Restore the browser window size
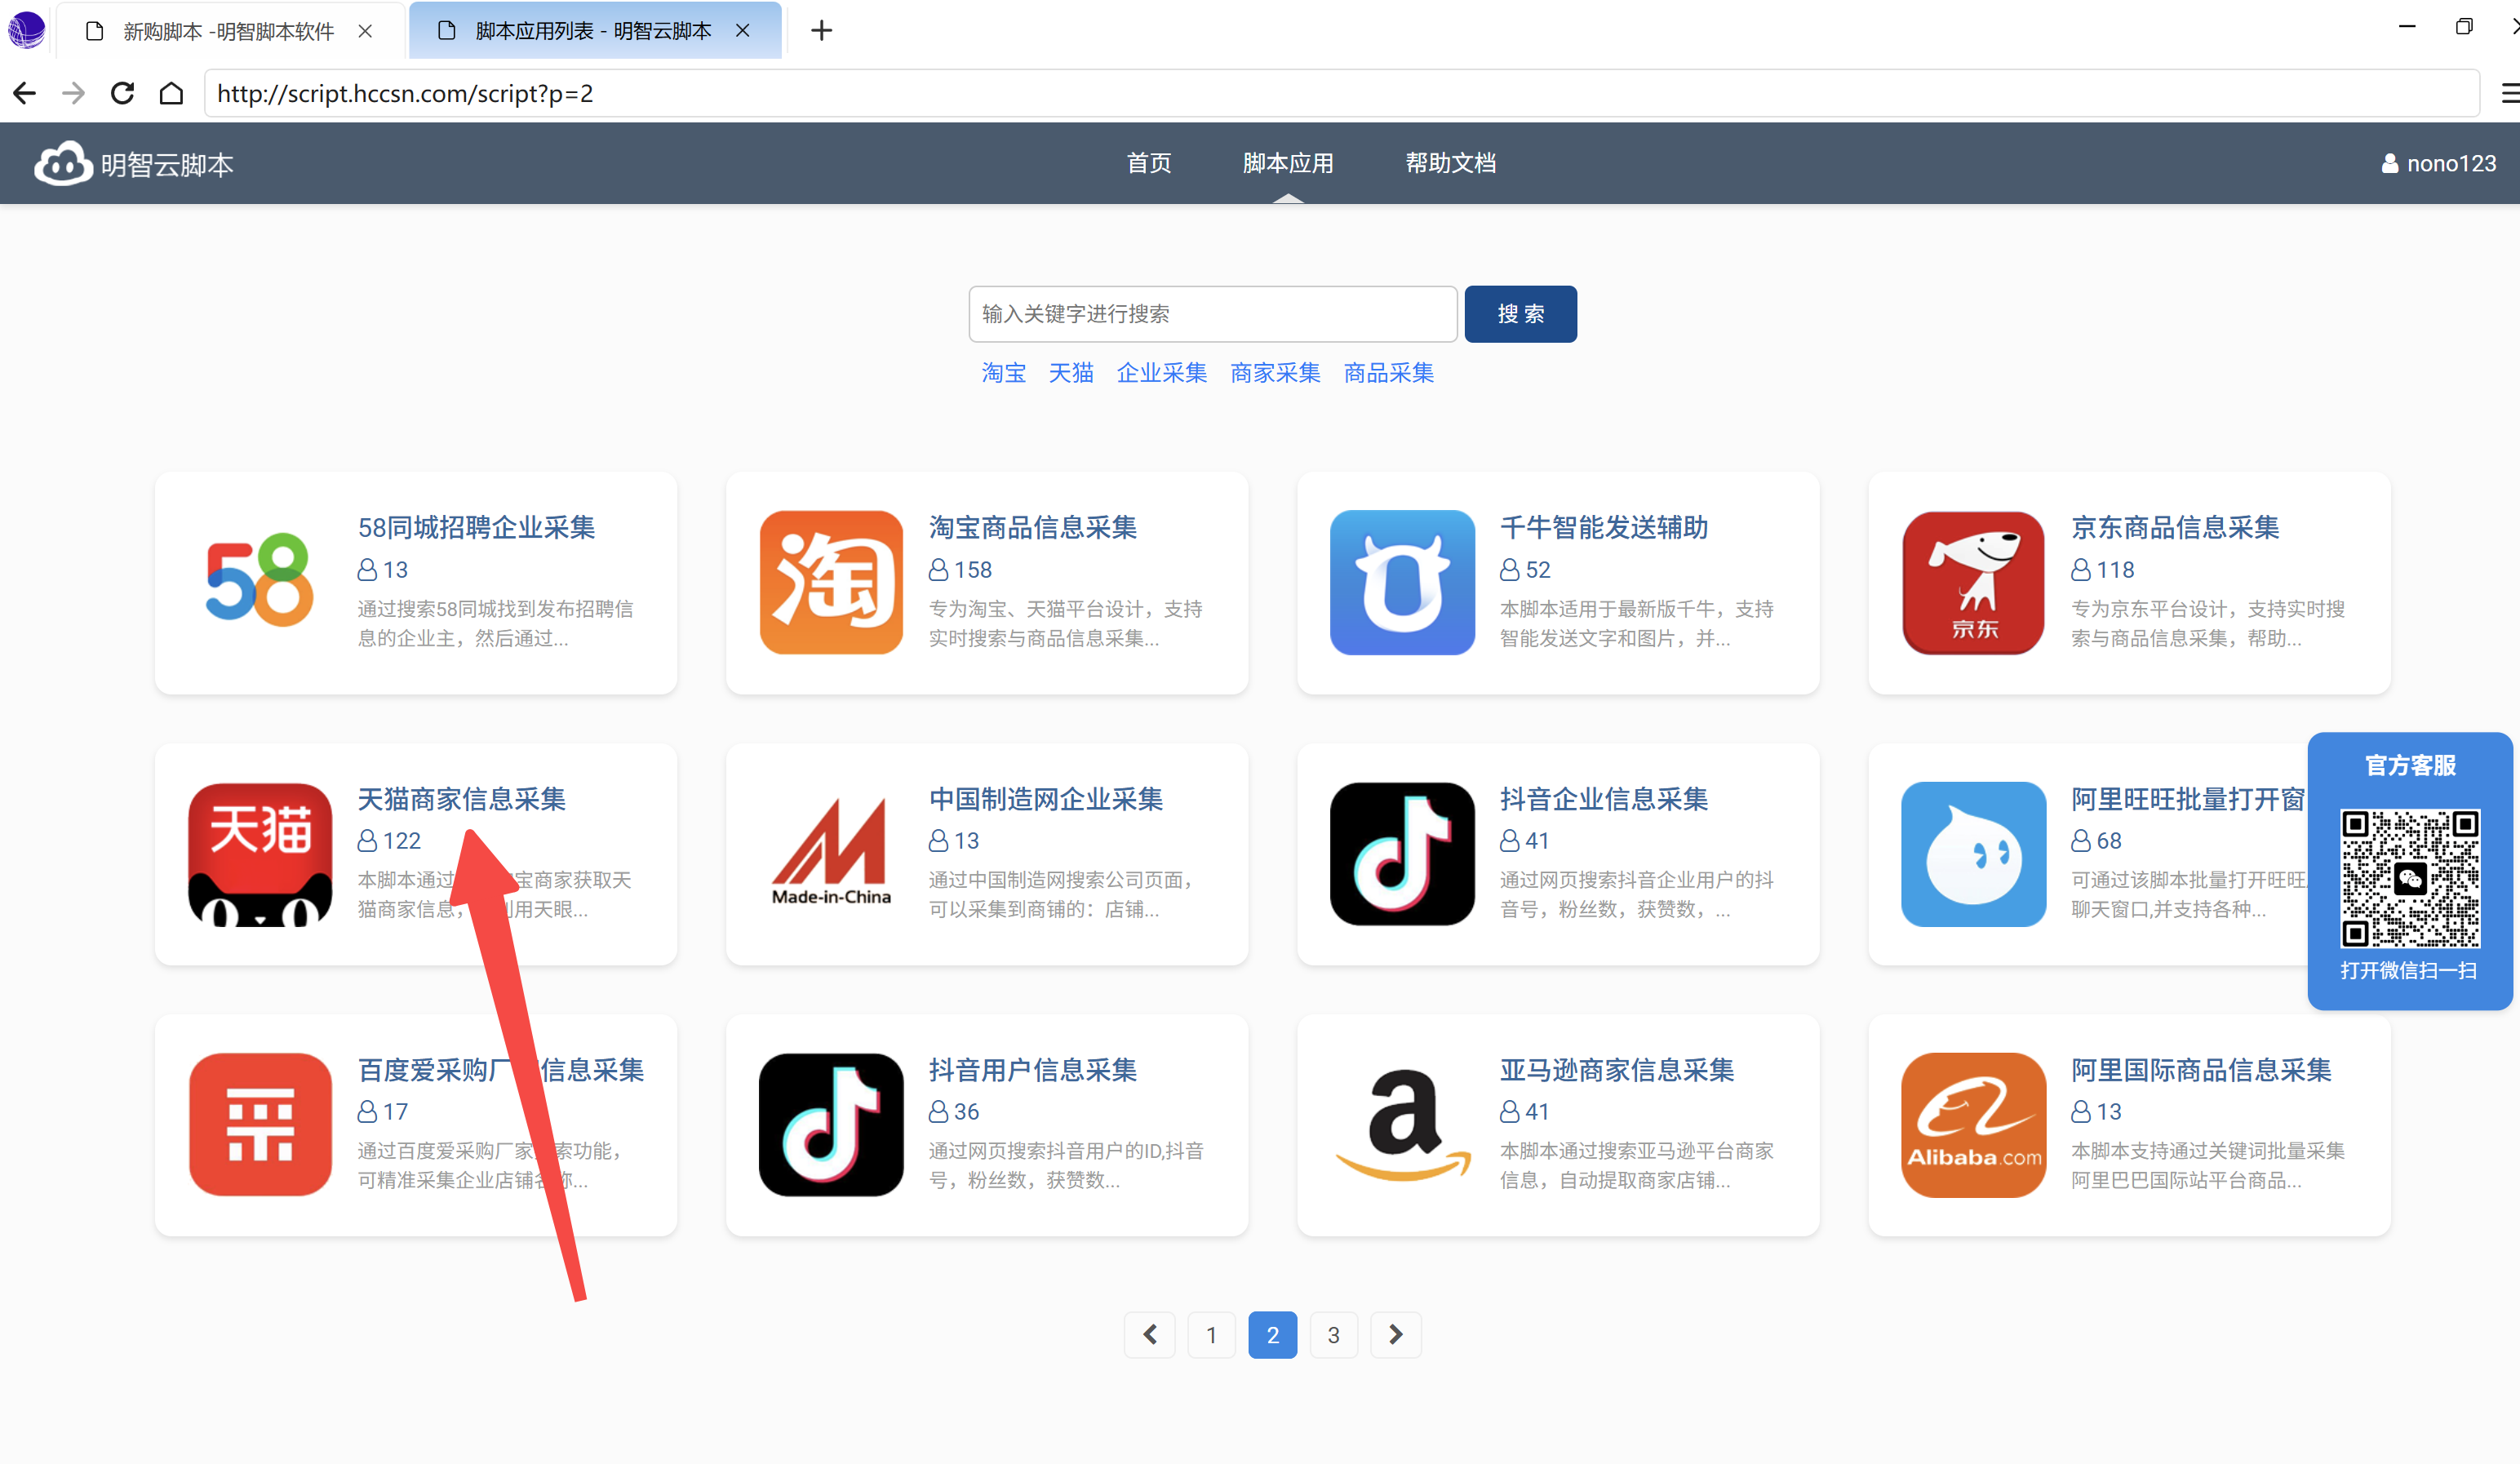2520x1464 pixels. (x=2463, y=26)
